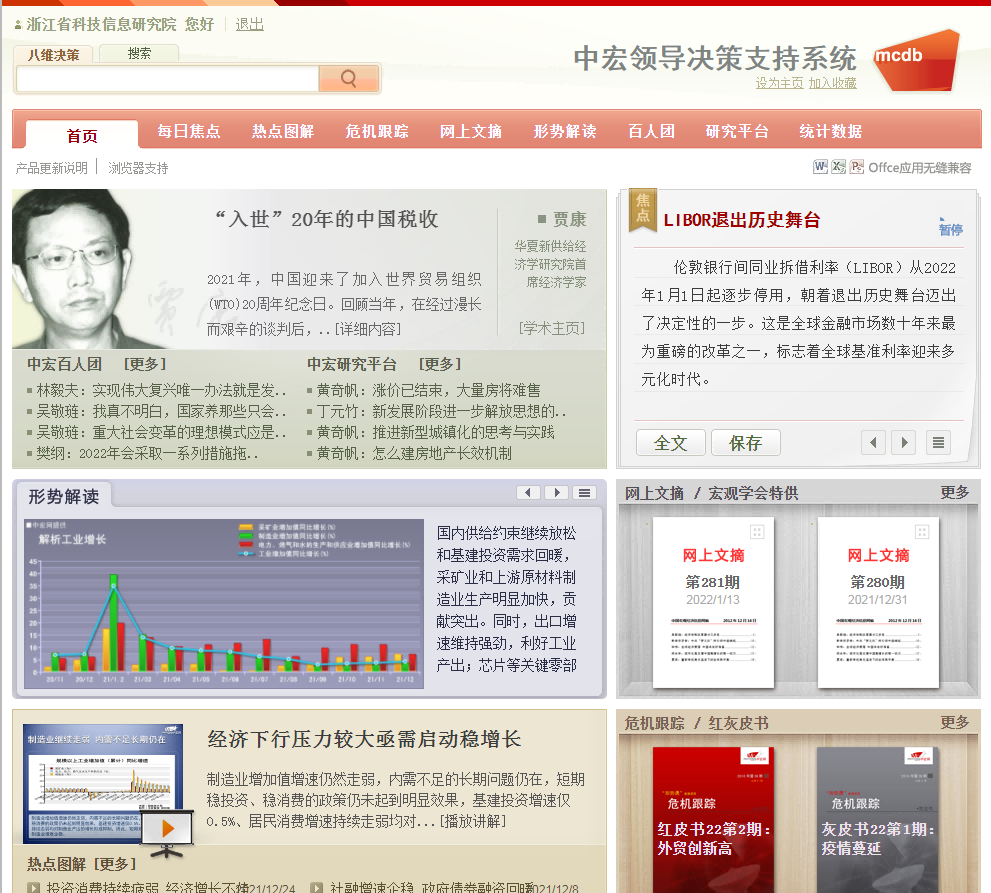
Task: Click the Excel icon in Office compatibility
Action: pos(838,167)
